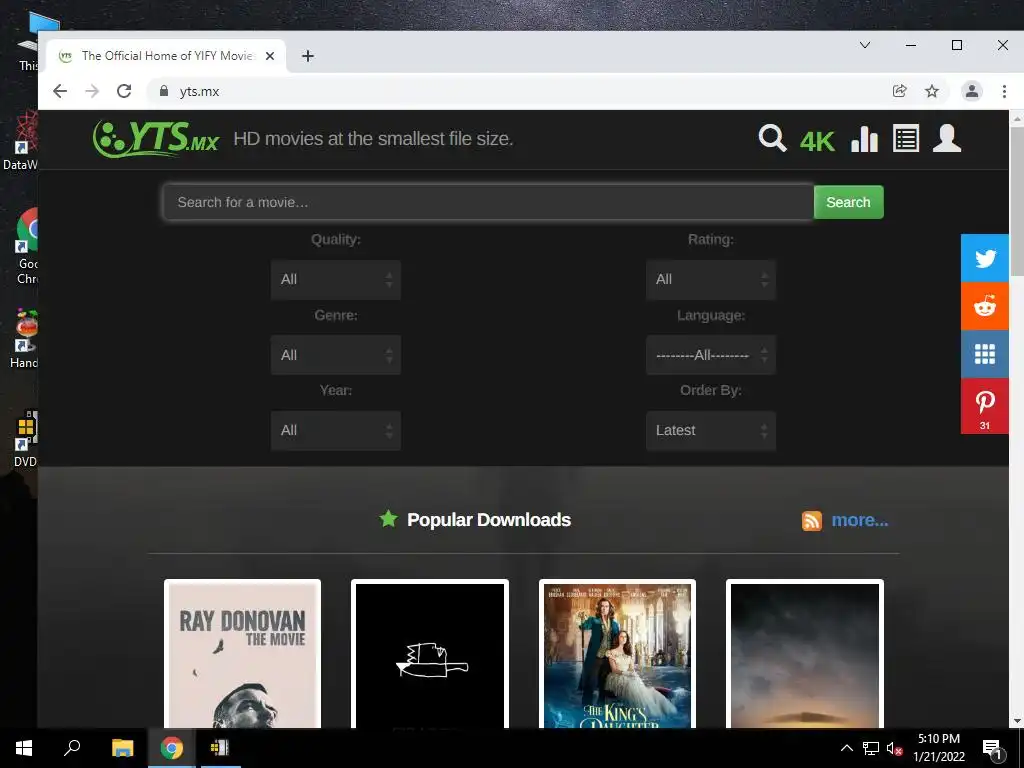Image resolution: width=1024 pixels, height=768 pixels.
Task: Open the tab search chevron in Chrome
Action: 865,45
